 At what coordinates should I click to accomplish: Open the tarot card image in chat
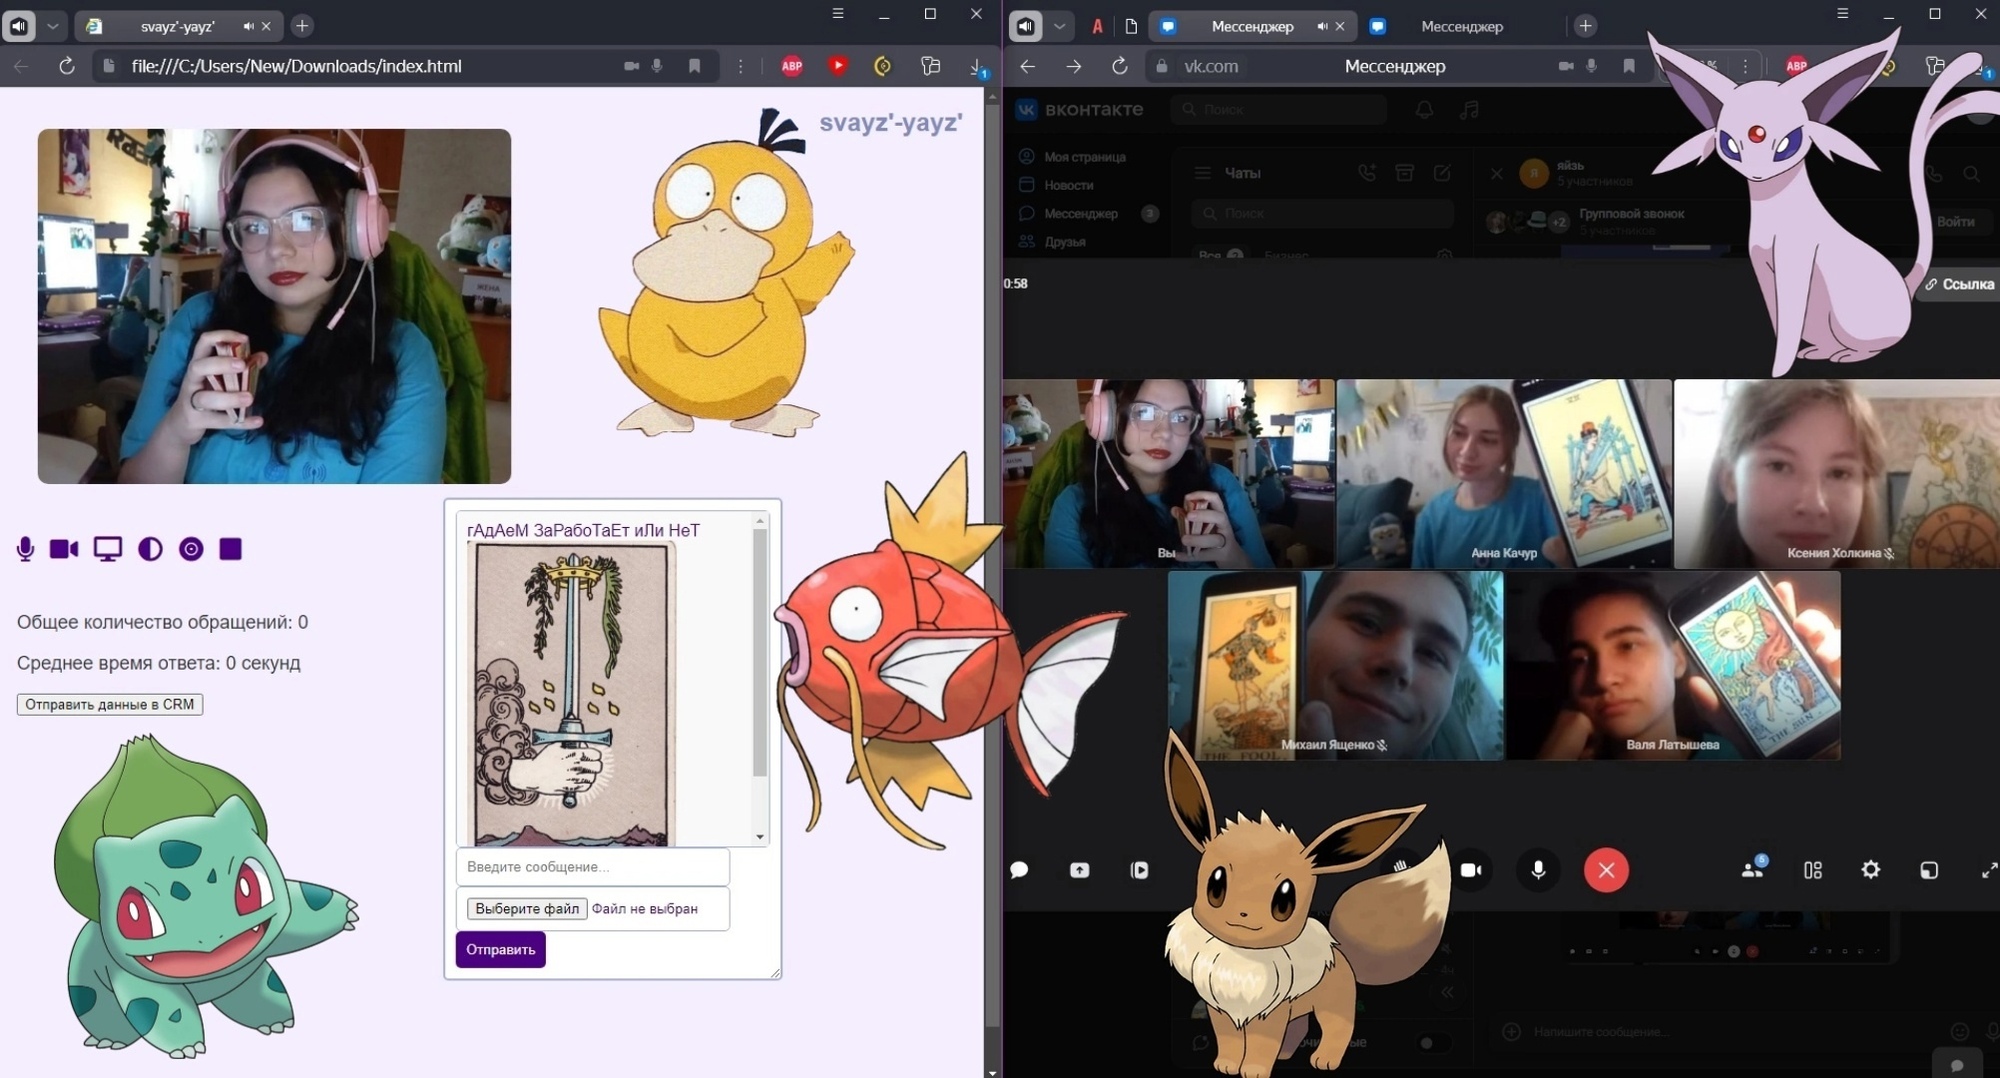pos(571,695)
